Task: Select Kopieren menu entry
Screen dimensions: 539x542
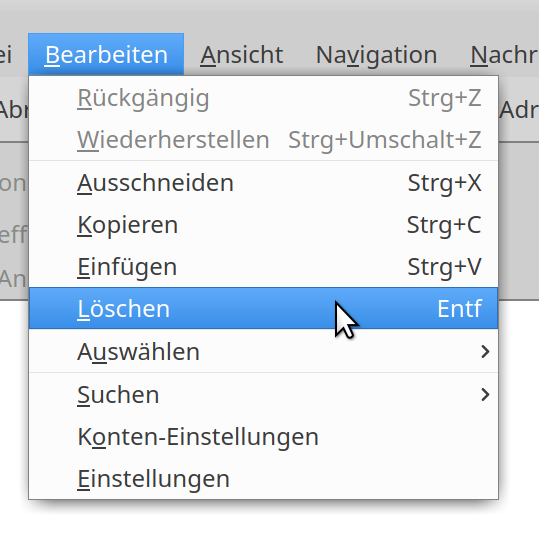Action: 263,225
